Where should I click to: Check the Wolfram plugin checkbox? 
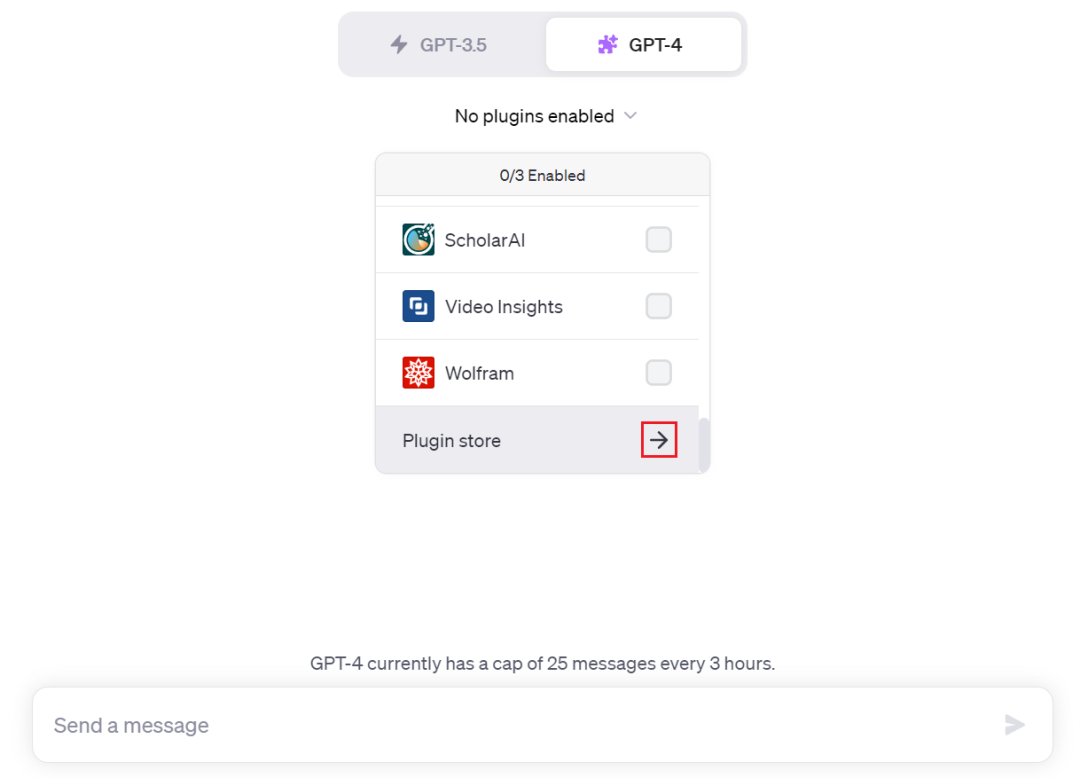(658, 373)
